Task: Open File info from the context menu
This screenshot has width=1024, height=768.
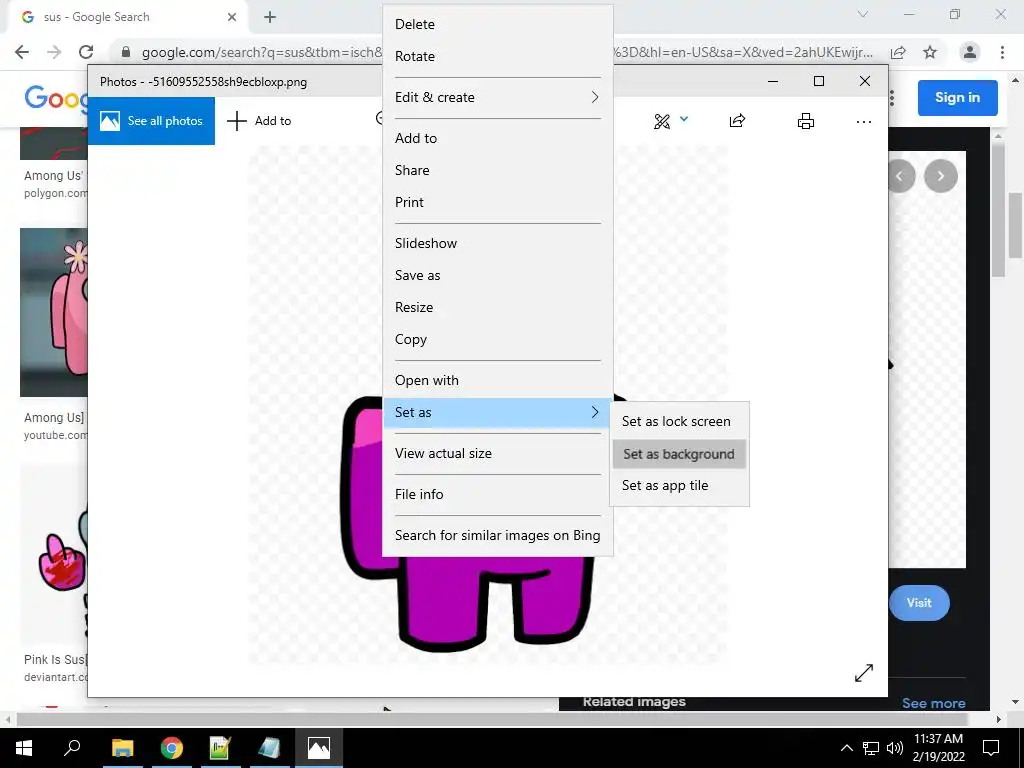Action: click(x=498, y=495)
